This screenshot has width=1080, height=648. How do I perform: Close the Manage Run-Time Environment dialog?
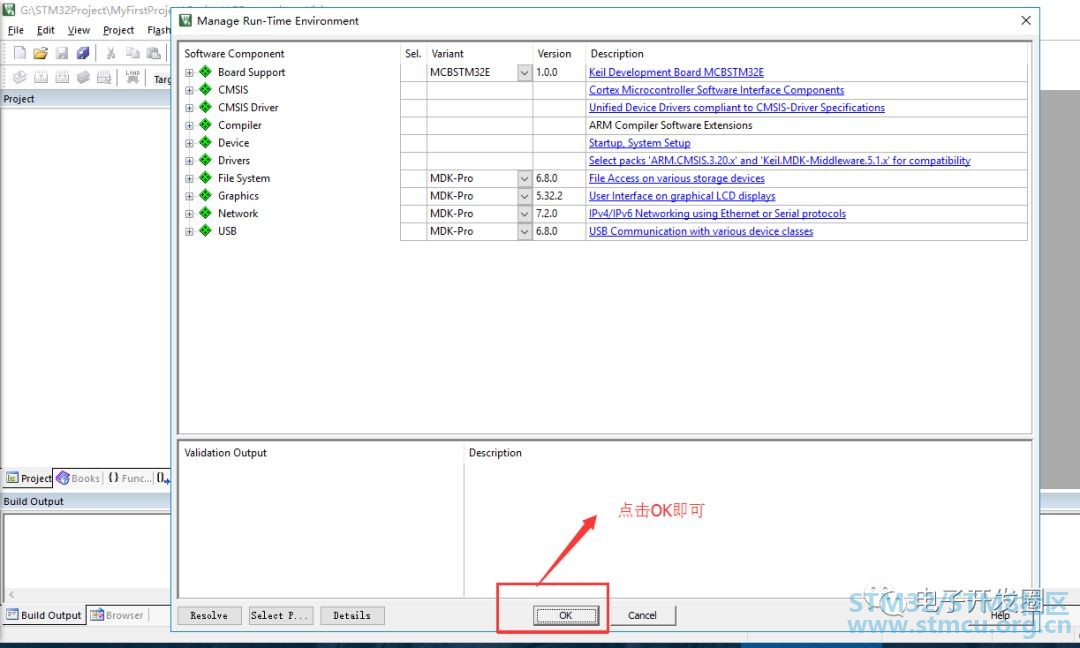tap(1026, 21)
